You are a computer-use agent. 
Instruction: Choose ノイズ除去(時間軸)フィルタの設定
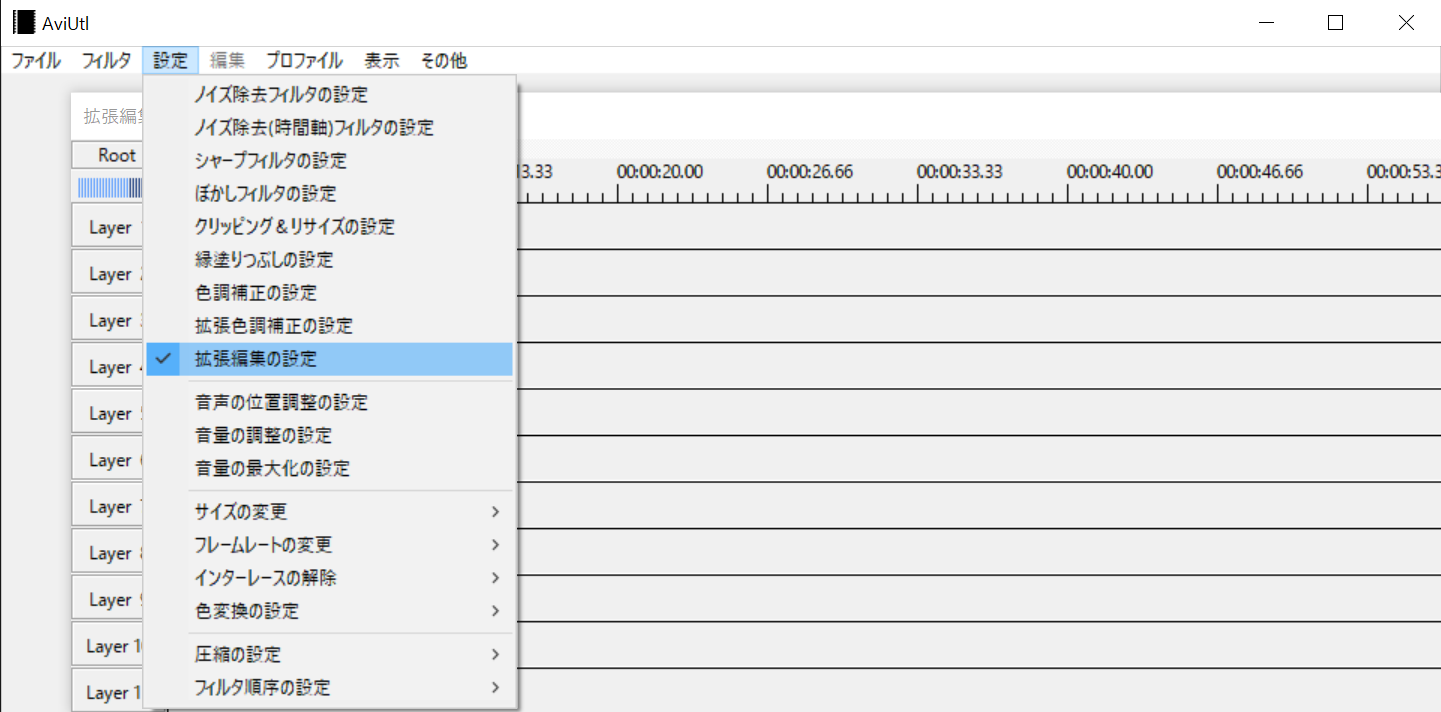pos(329,128)
